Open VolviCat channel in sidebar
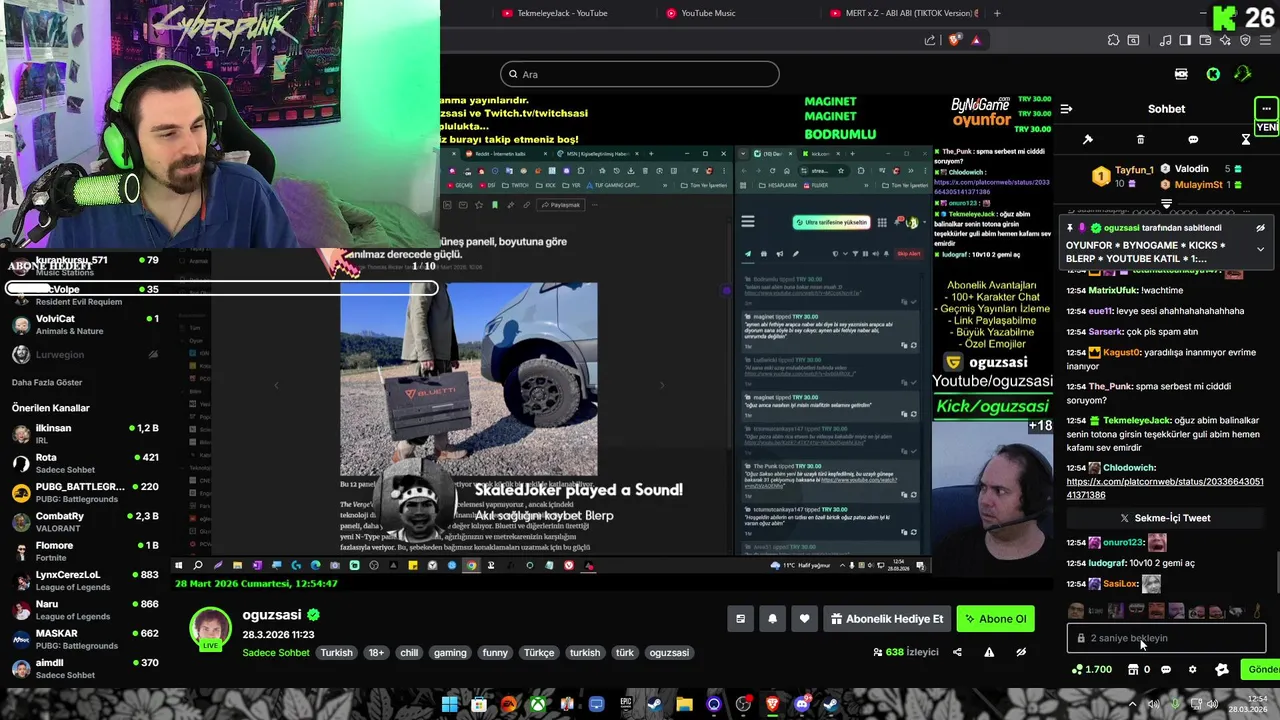Screen dimensions: 1280x720 click(x=85, y=325)
